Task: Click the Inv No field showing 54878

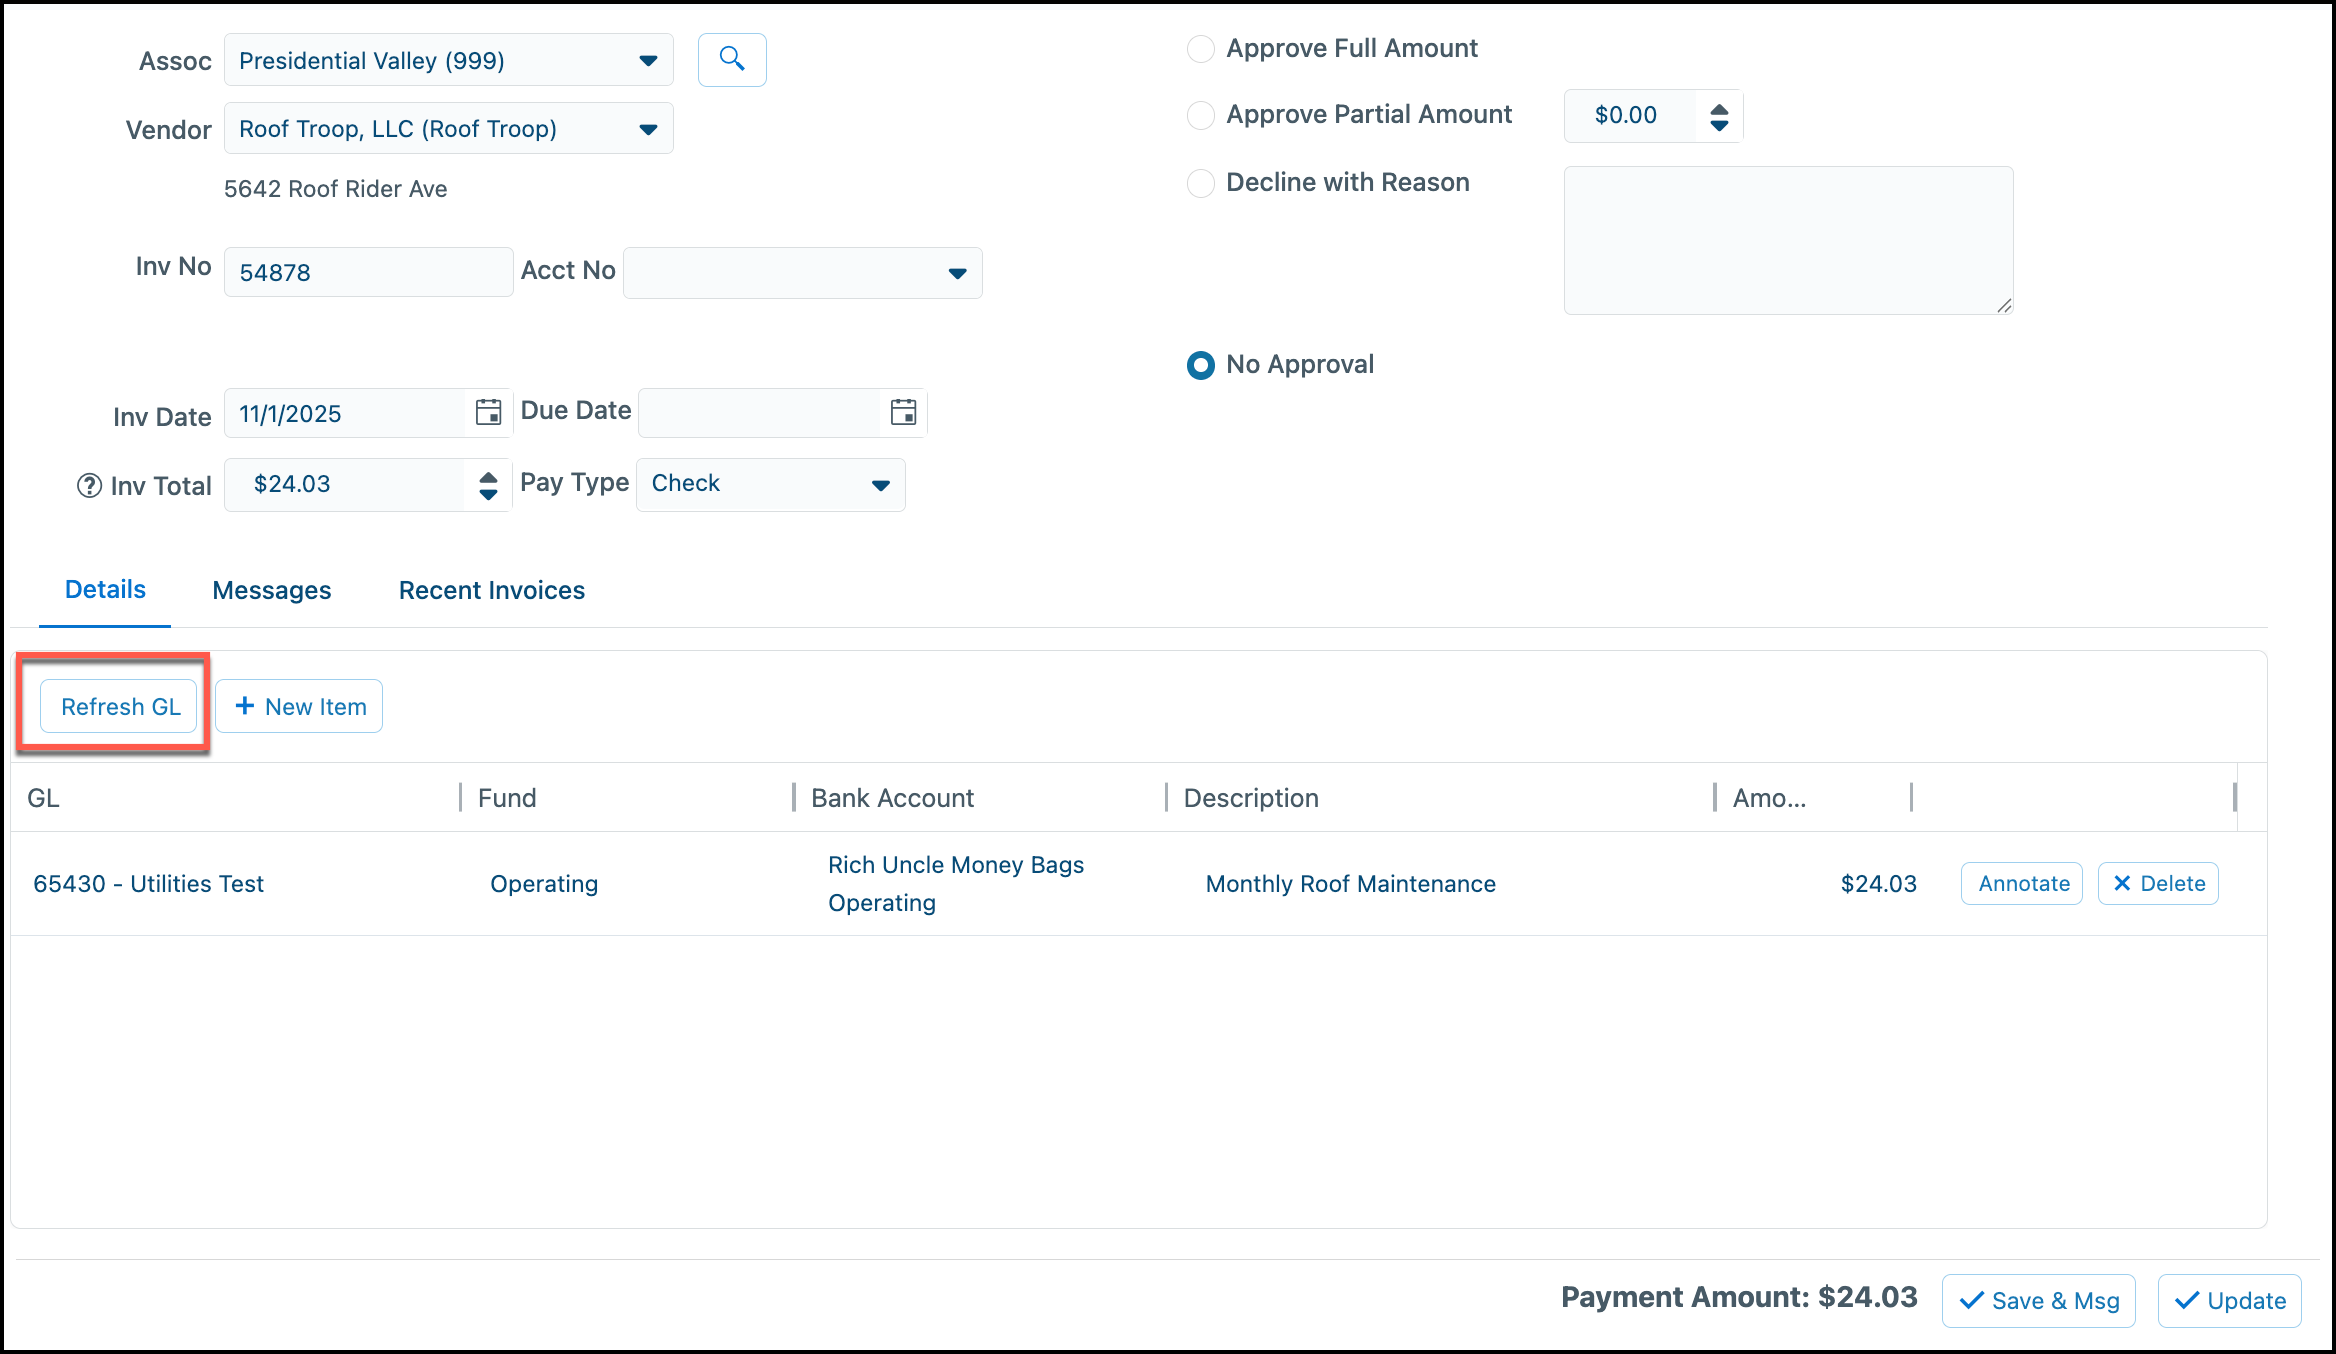Action: (368, 273)
